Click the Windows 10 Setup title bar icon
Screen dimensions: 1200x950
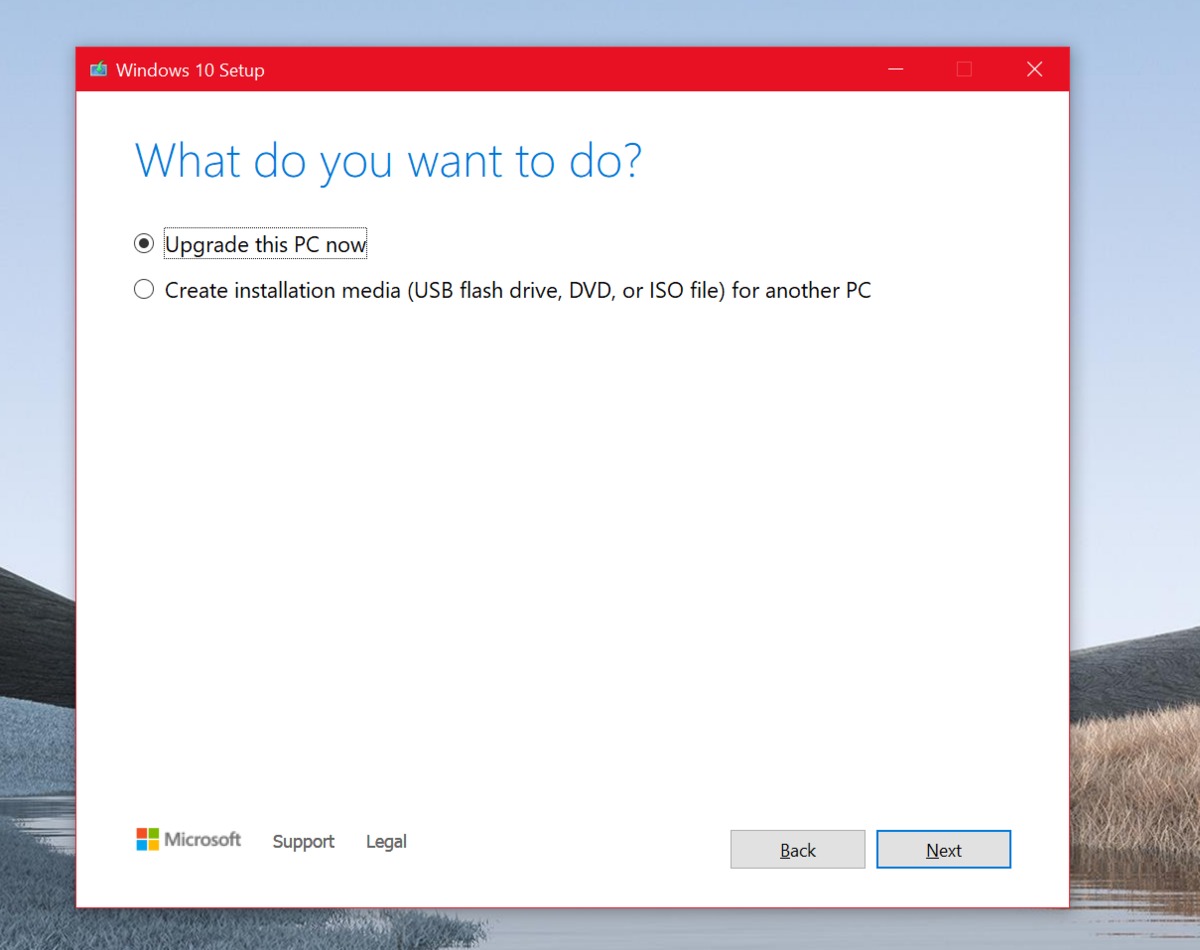pyautogui.click(x=98, y=70)
